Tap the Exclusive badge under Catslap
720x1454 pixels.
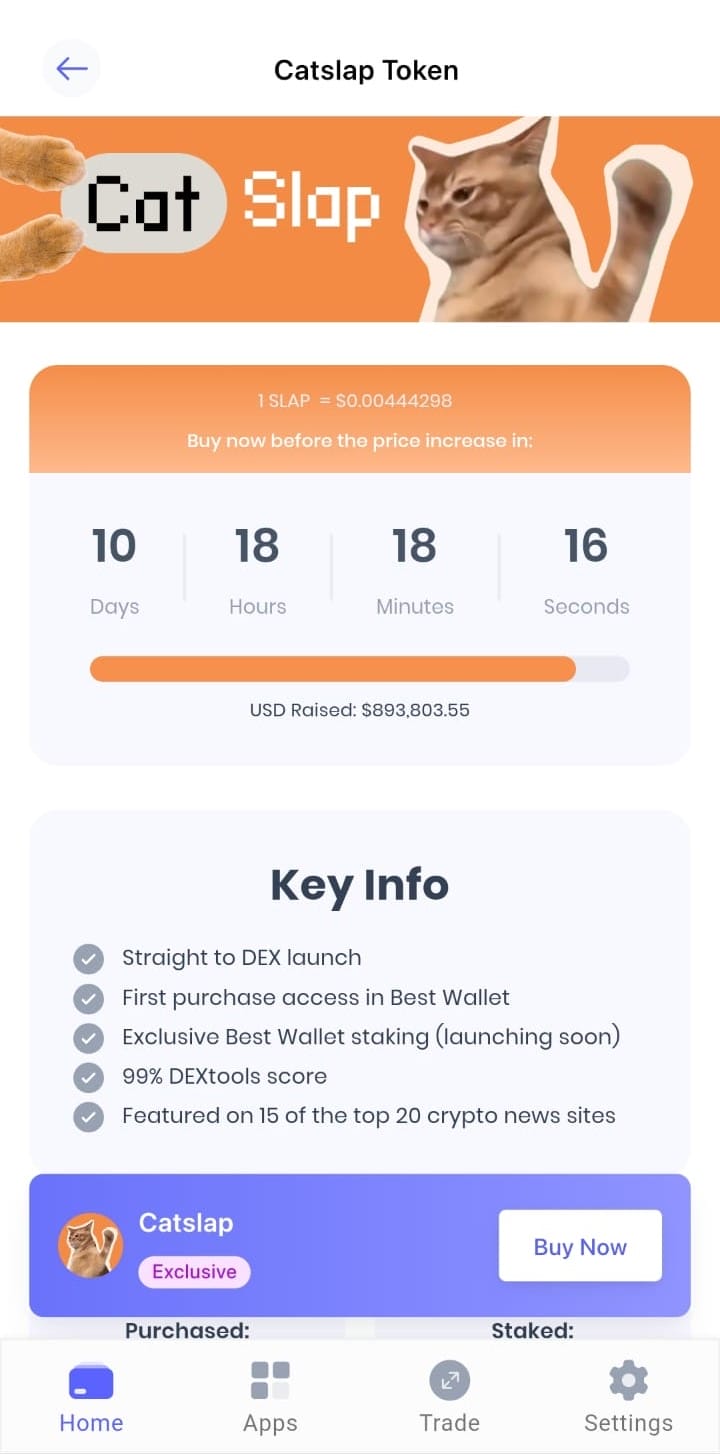(x=194, y=1271)
